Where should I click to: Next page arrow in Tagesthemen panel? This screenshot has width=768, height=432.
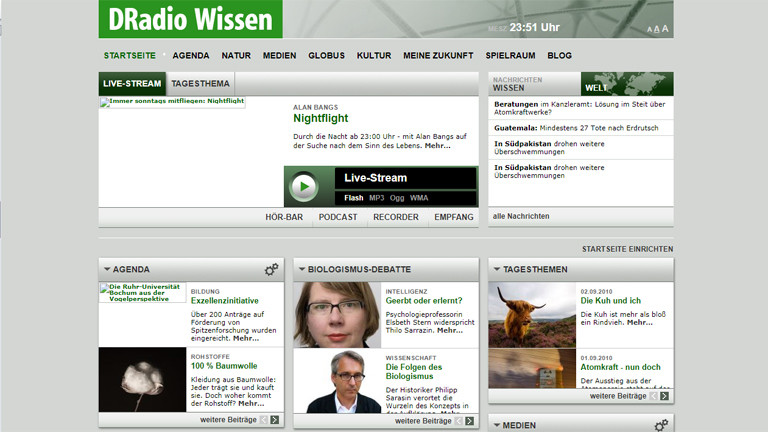tap(664, 396)
